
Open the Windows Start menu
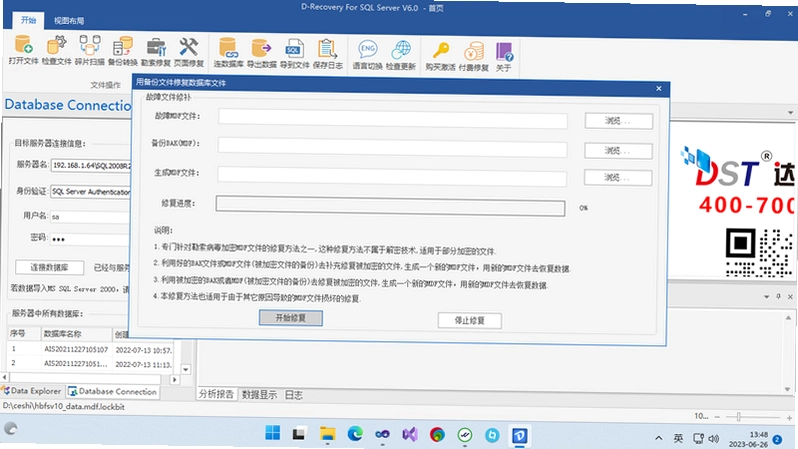pyautogui.click(x=272, y=433)
